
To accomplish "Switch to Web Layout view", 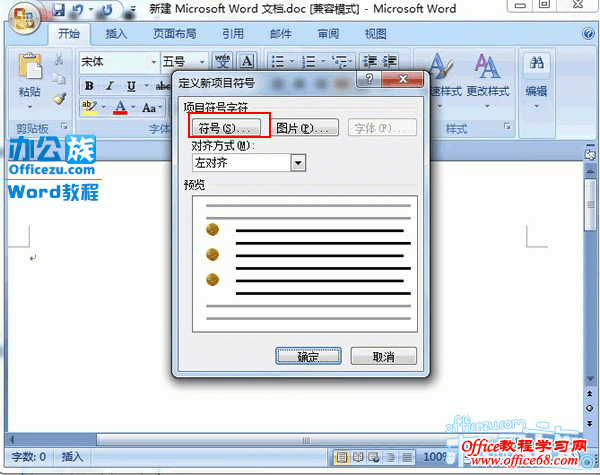I will (374, 457).
